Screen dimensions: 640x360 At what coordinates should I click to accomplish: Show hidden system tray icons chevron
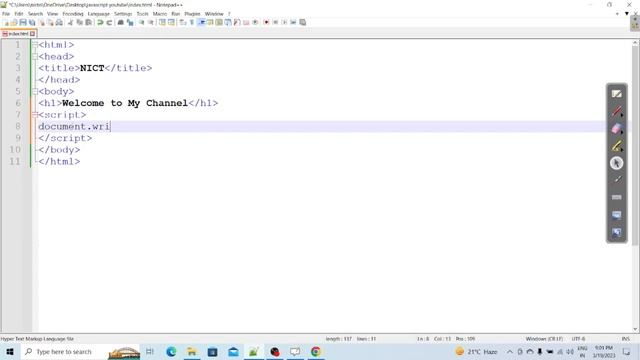510,351
